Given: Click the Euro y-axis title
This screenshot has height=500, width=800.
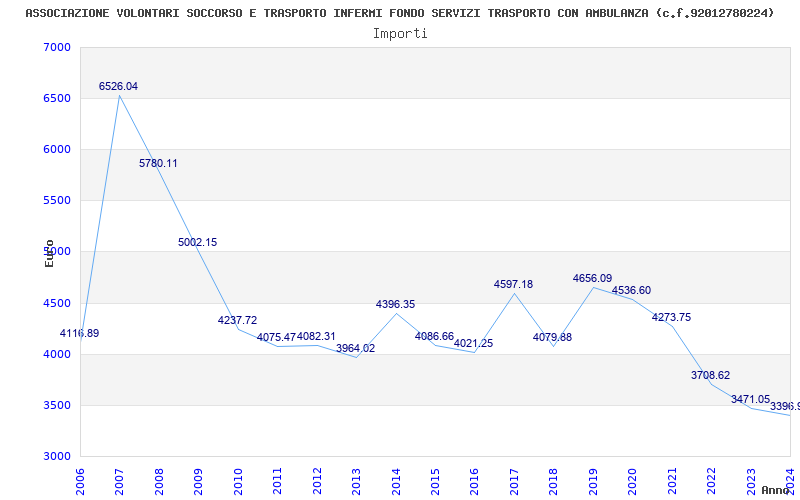Looking at the screenshot, I should [49, 253].
